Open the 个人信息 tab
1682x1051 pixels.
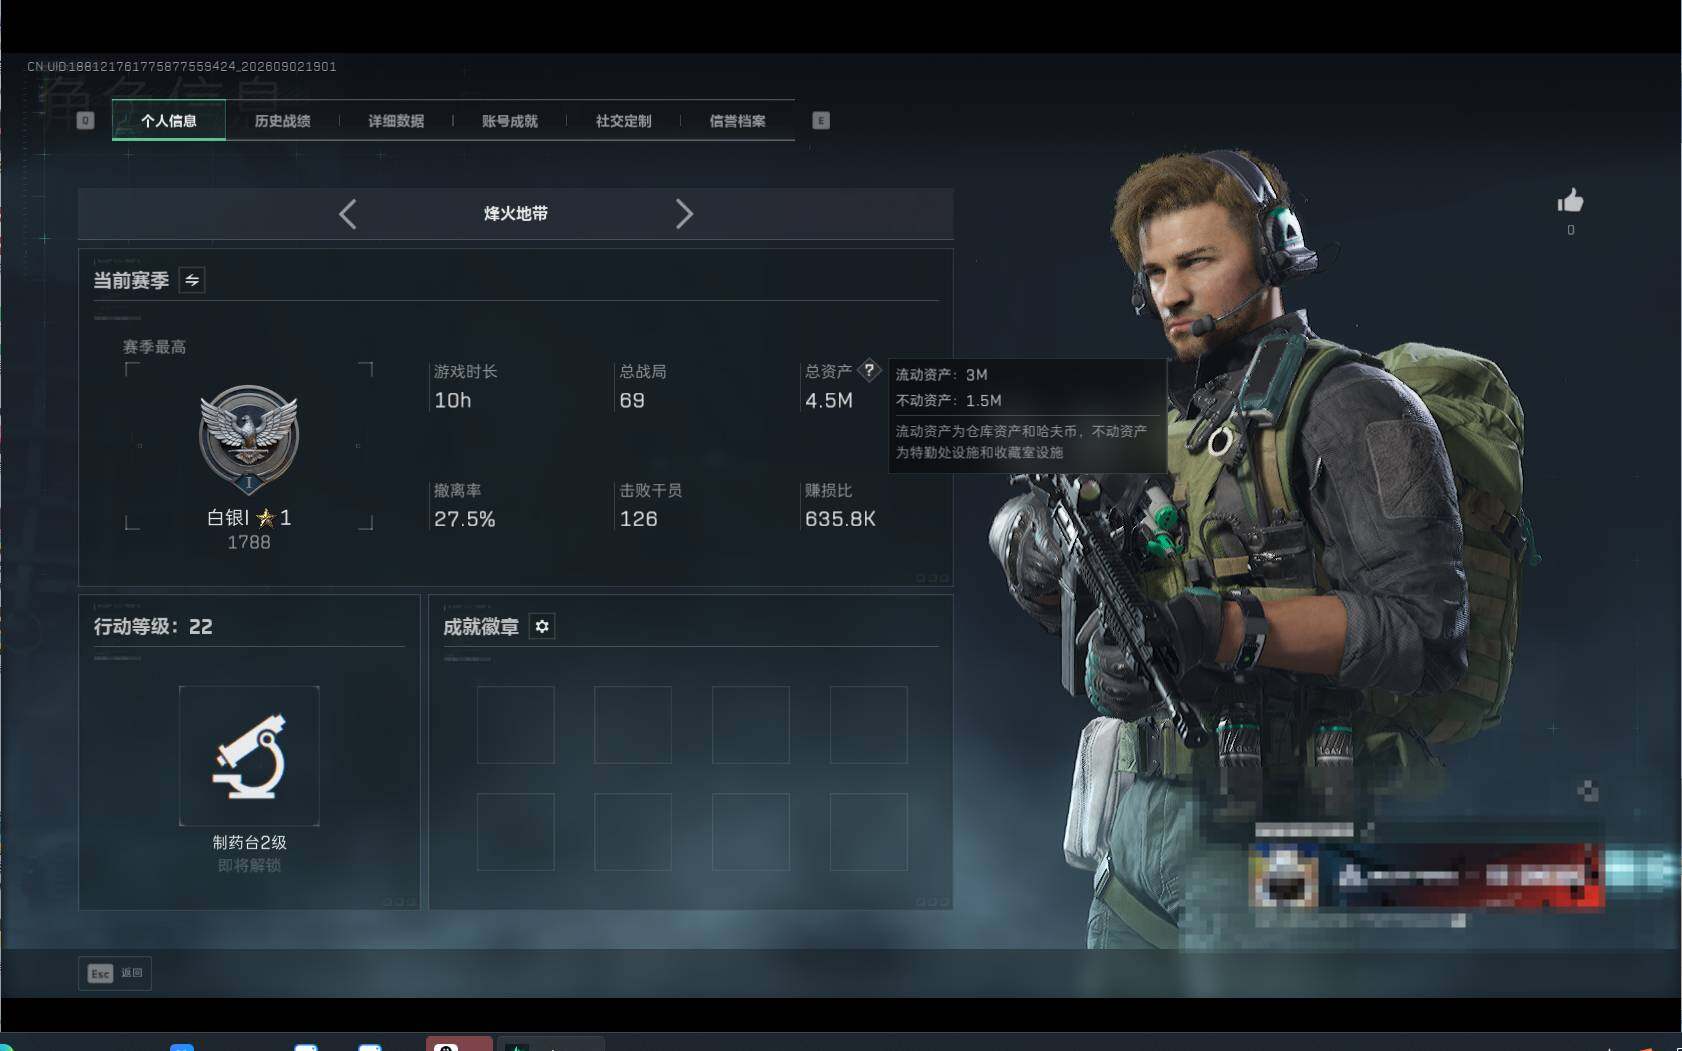[169, 121]
